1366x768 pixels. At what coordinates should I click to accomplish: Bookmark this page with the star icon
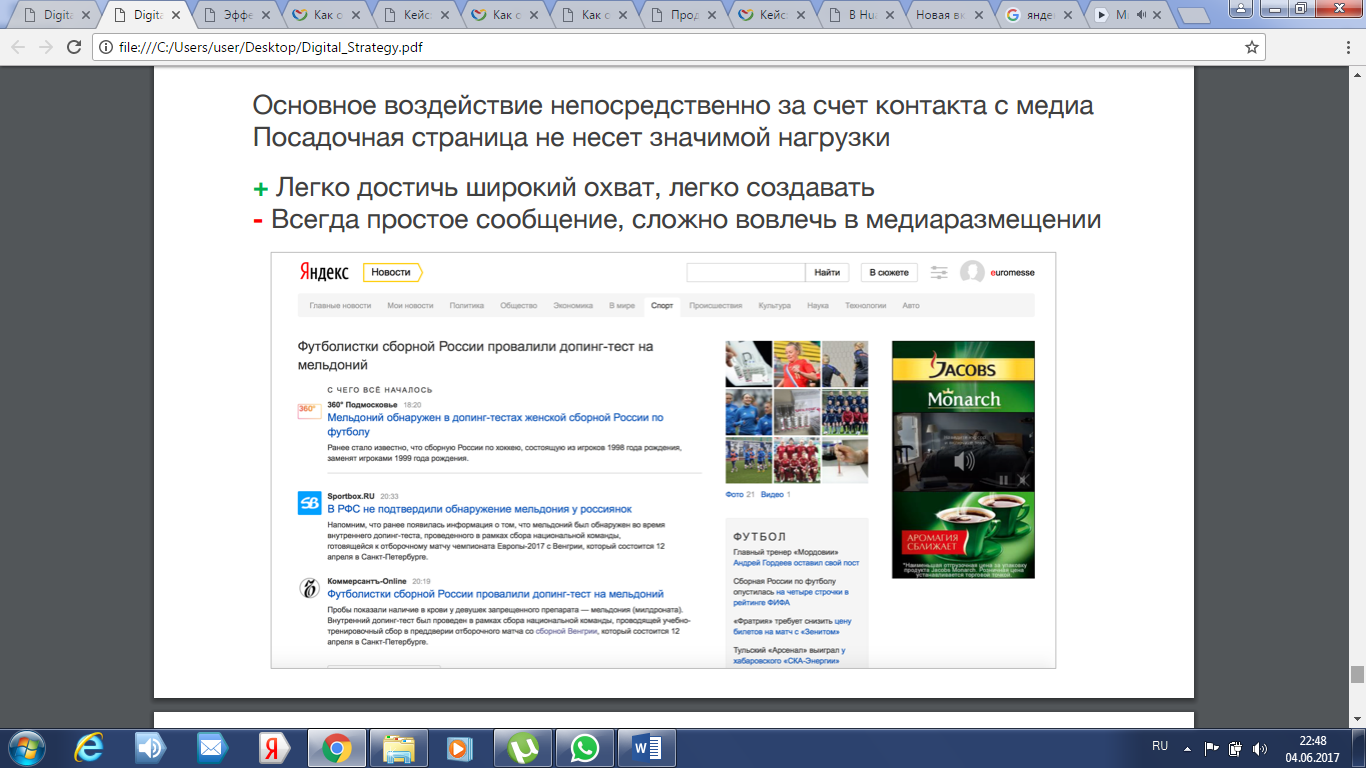[1251, 47]
